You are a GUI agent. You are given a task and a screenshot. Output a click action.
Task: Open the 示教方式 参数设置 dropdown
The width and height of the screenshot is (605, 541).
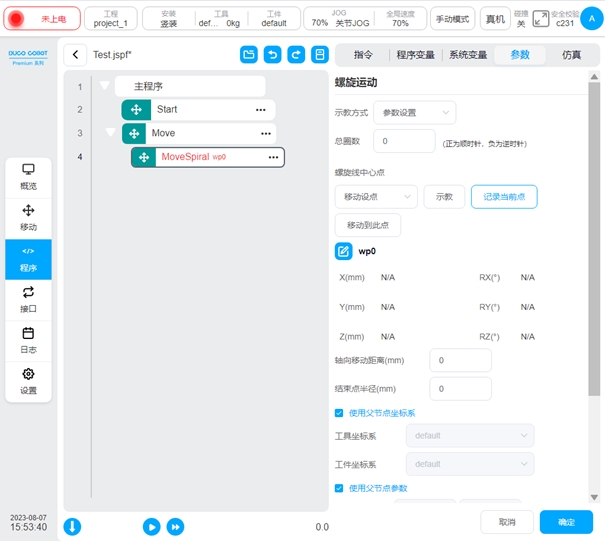point(414,113)
